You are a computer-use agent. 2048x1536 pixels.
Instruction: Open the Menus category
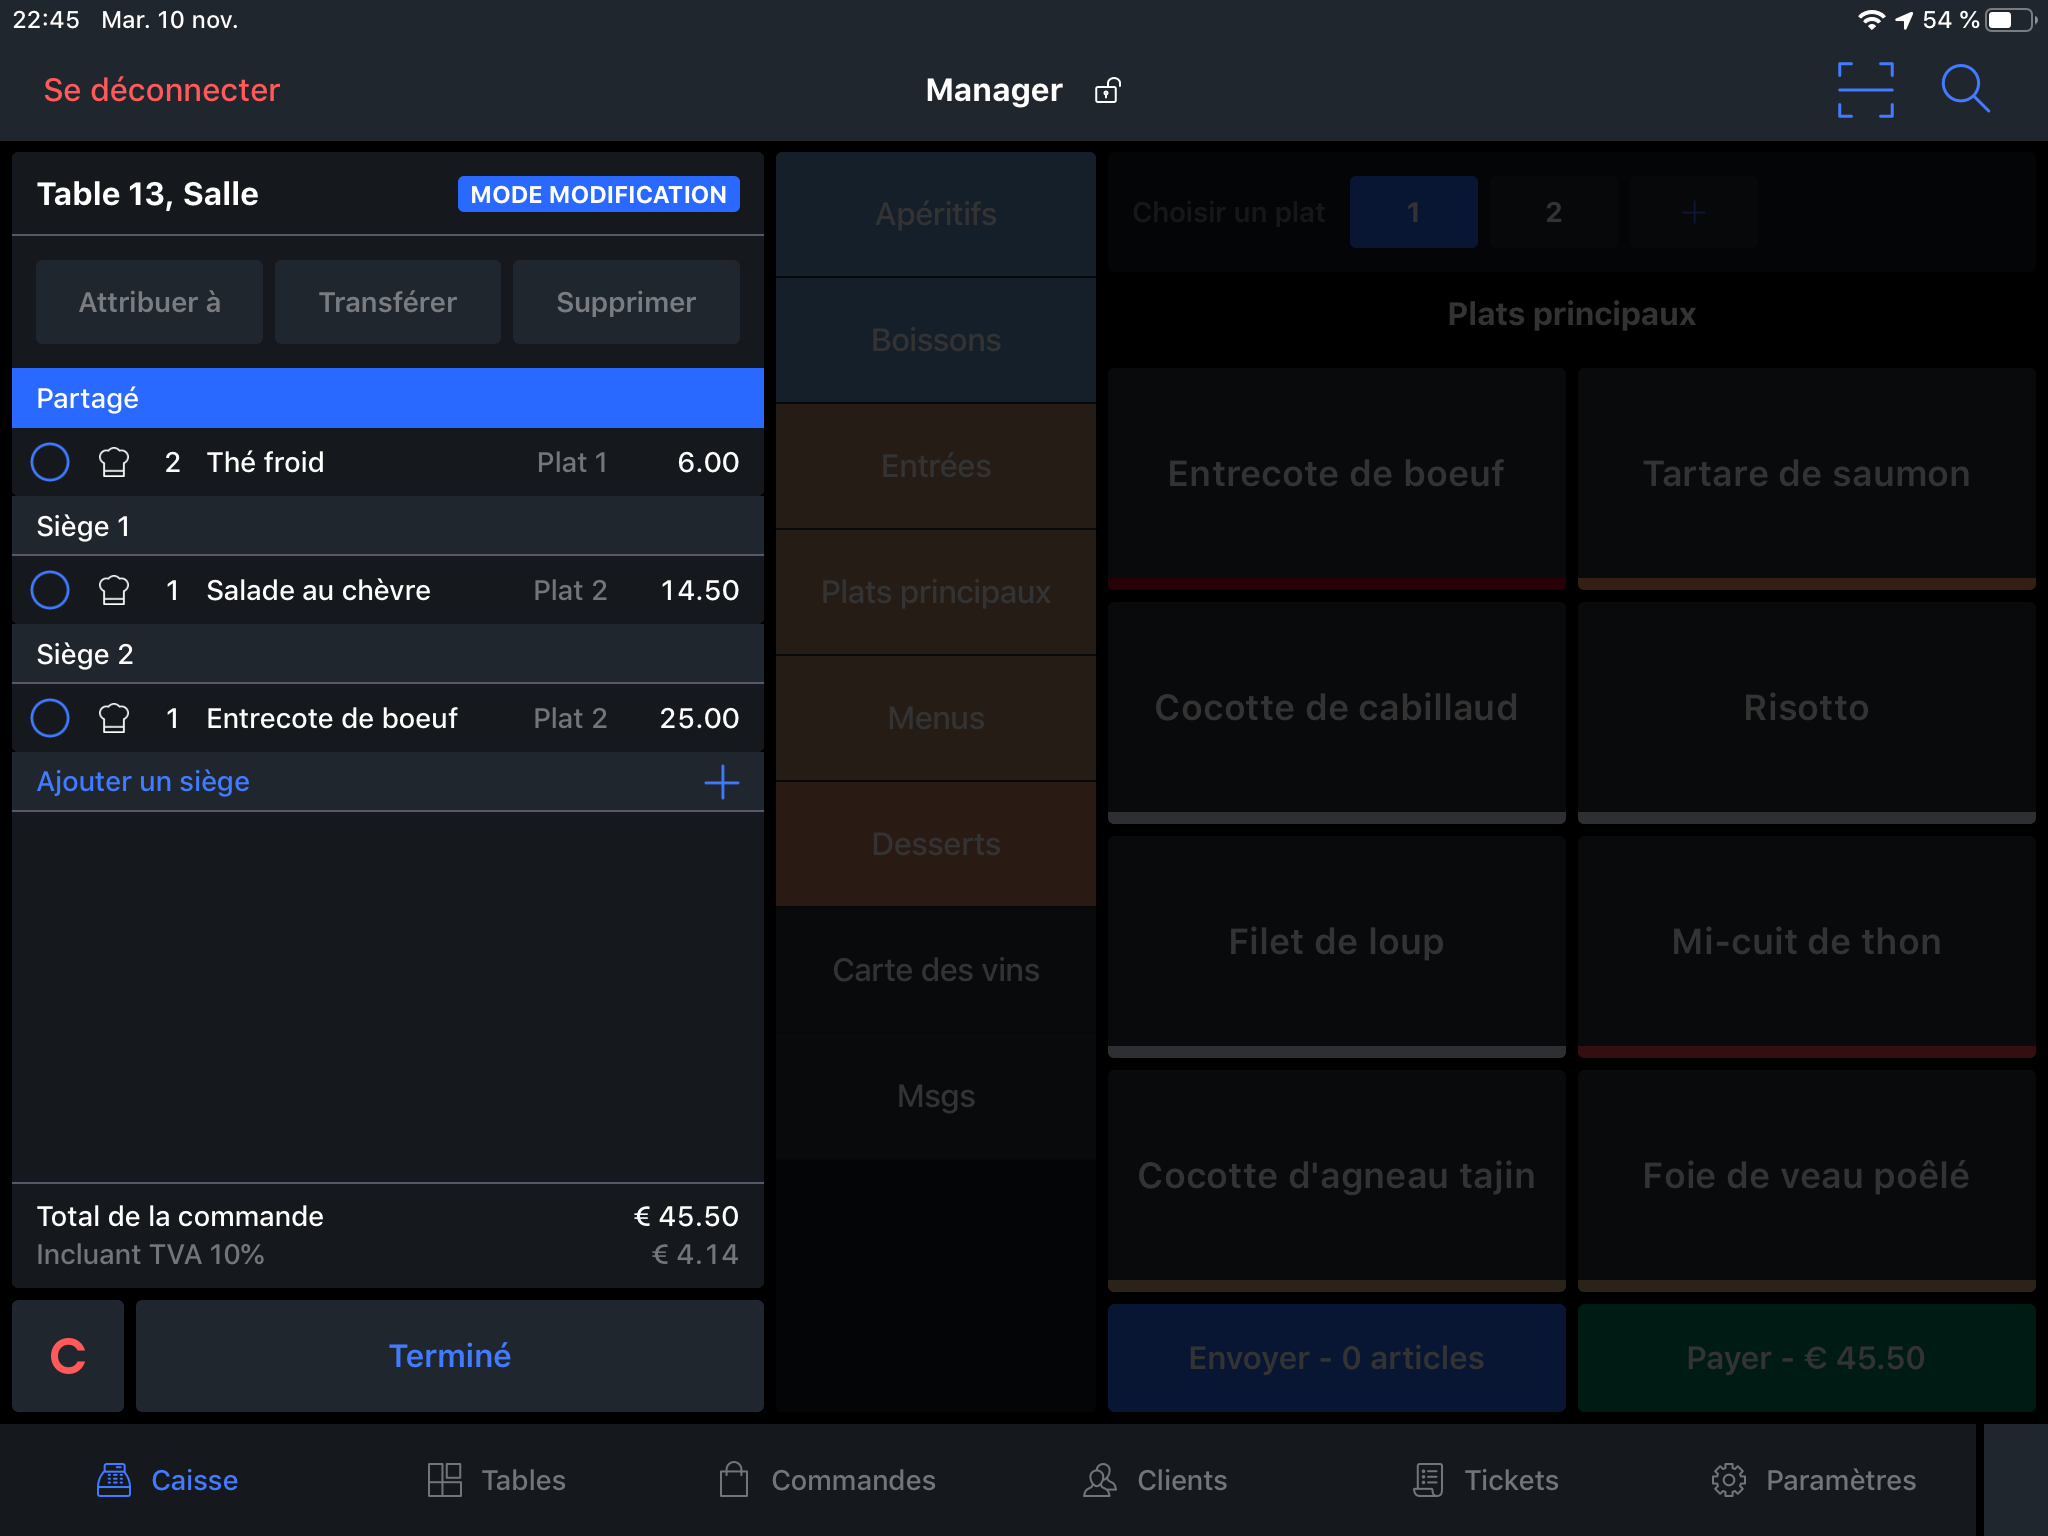click(936, 718)
